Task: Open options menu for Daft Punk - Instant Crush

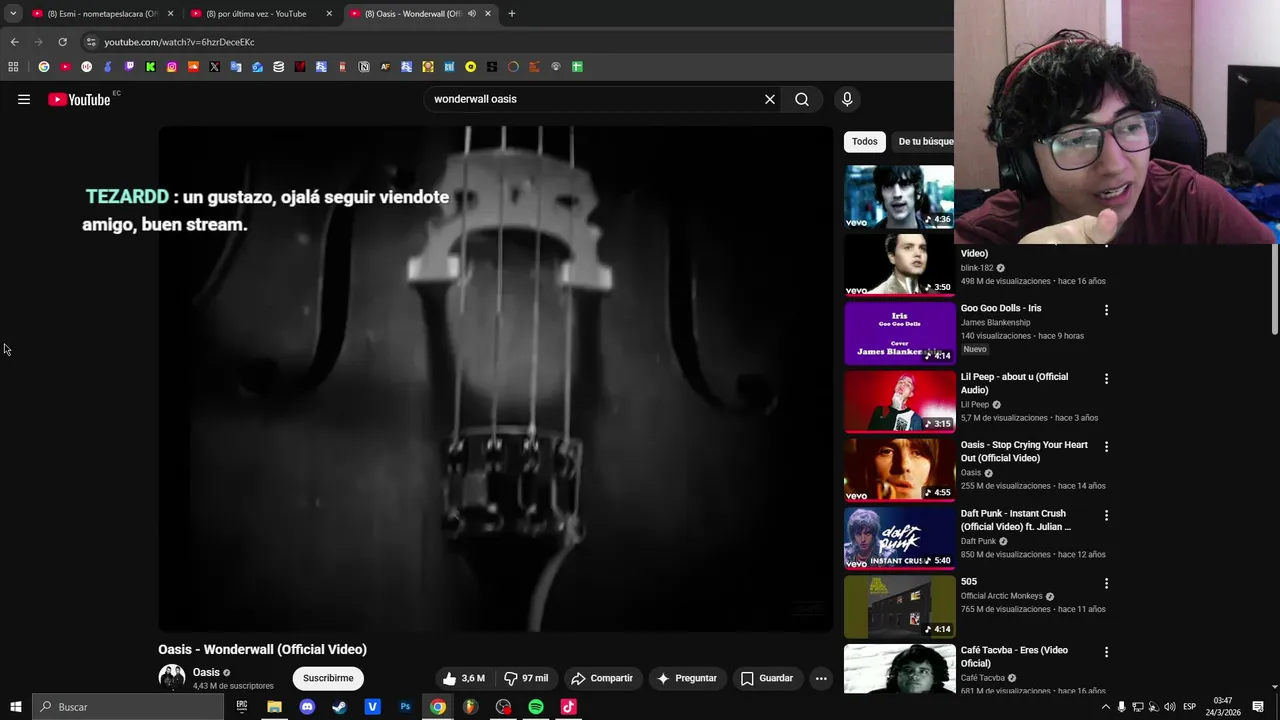Action: tap(1106, 515)
